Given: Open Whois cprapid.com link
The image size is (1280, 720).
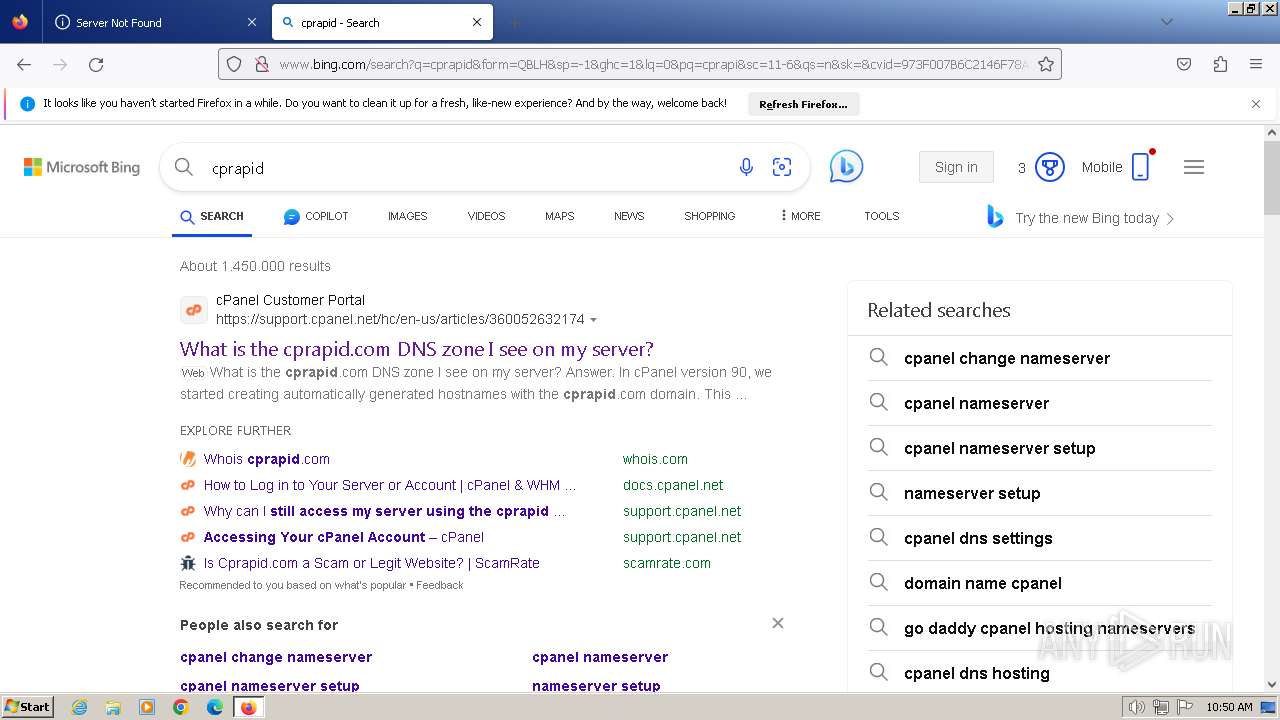Looking at the screenshot, I should pos(267,459).
